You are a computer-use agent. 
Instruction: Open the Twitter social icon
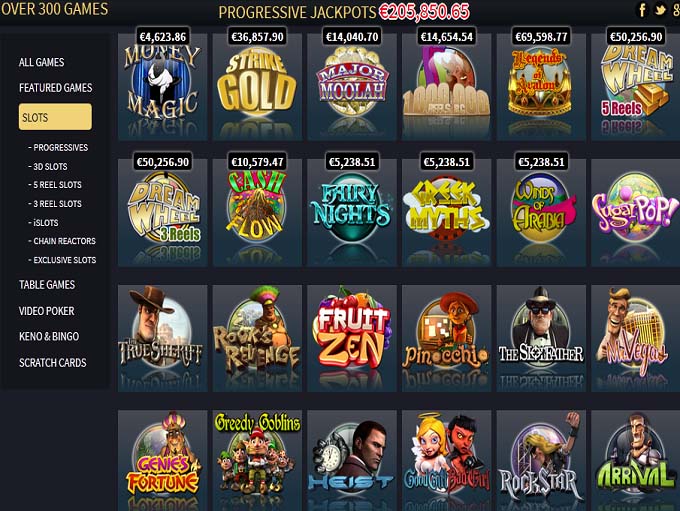660,10
